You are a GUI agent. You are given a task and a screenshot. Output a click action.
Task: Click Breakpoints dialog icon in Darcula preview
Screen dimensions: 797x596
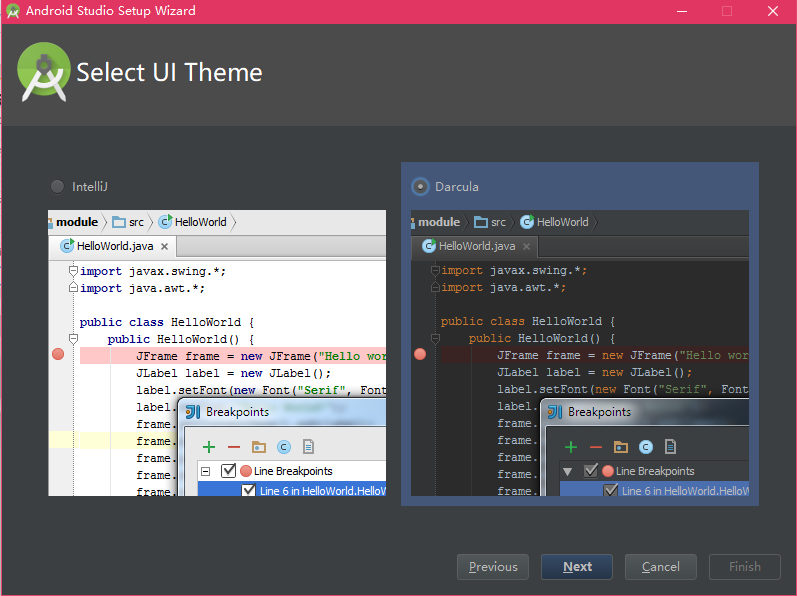555,412
